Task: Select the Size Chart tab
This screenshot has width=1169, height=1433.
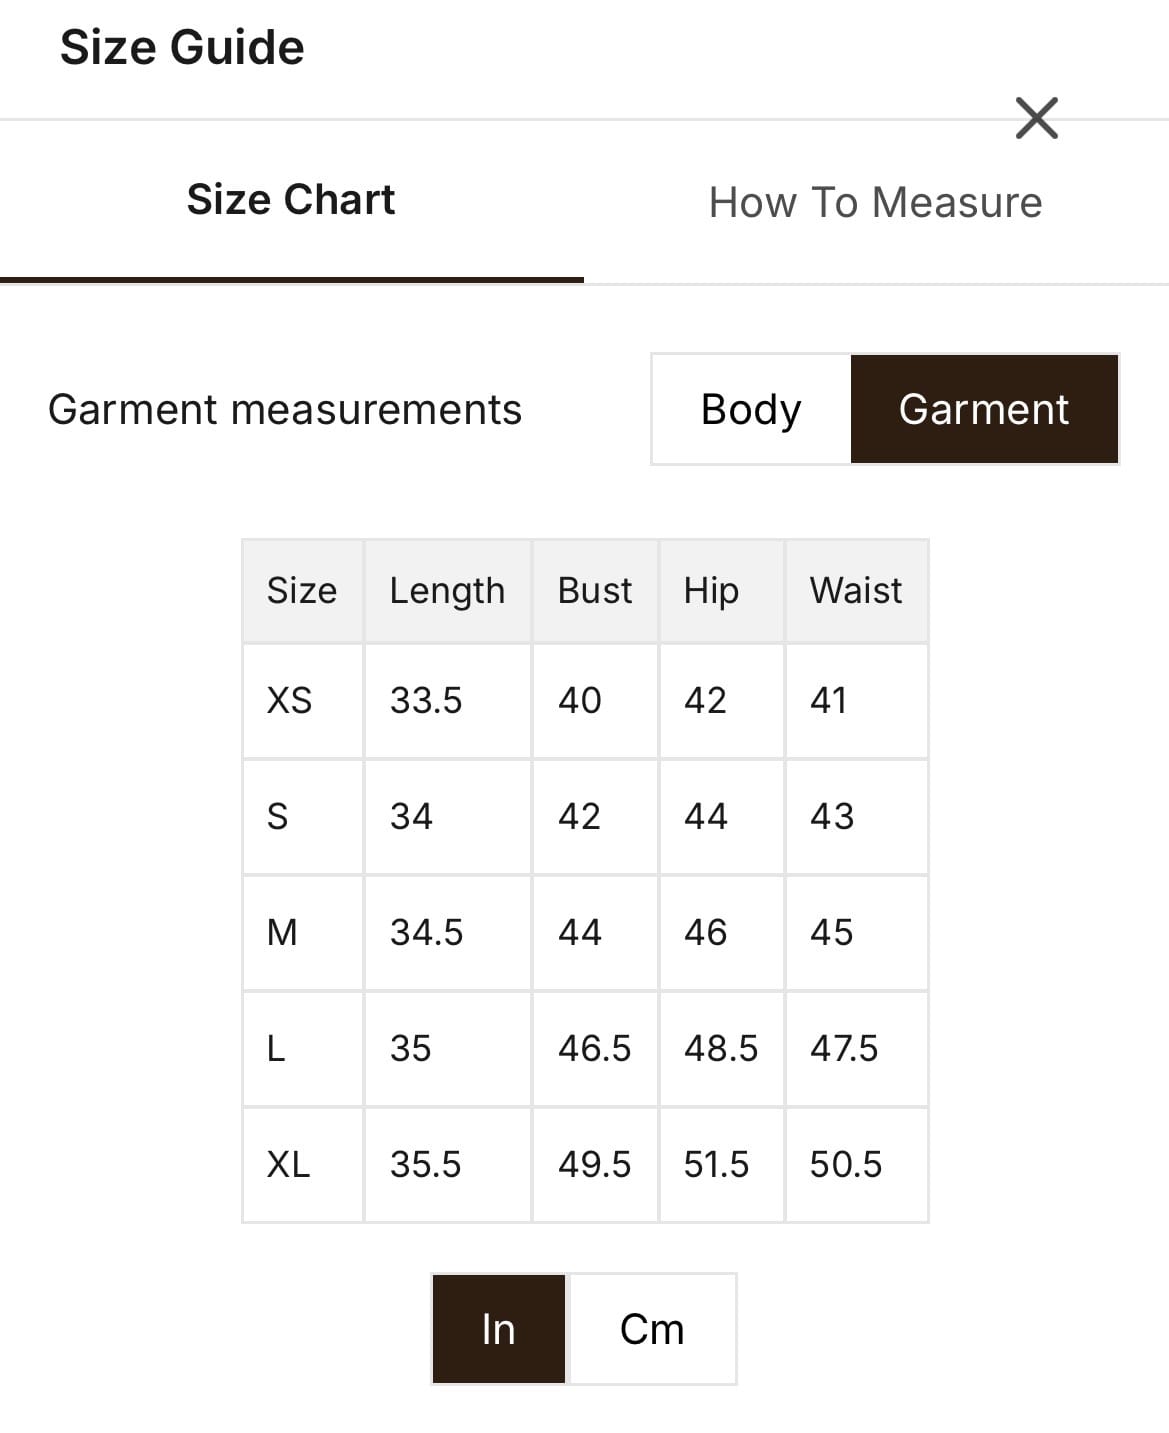Action: pyautogui.click(x=291, y=200)
